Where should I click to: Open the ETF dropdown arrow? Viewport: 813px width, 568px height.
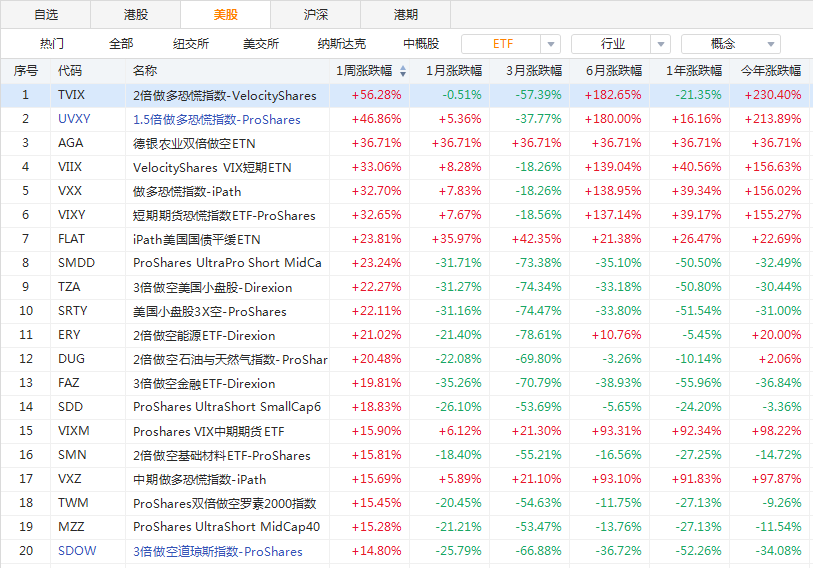click(x=551, y=44)
